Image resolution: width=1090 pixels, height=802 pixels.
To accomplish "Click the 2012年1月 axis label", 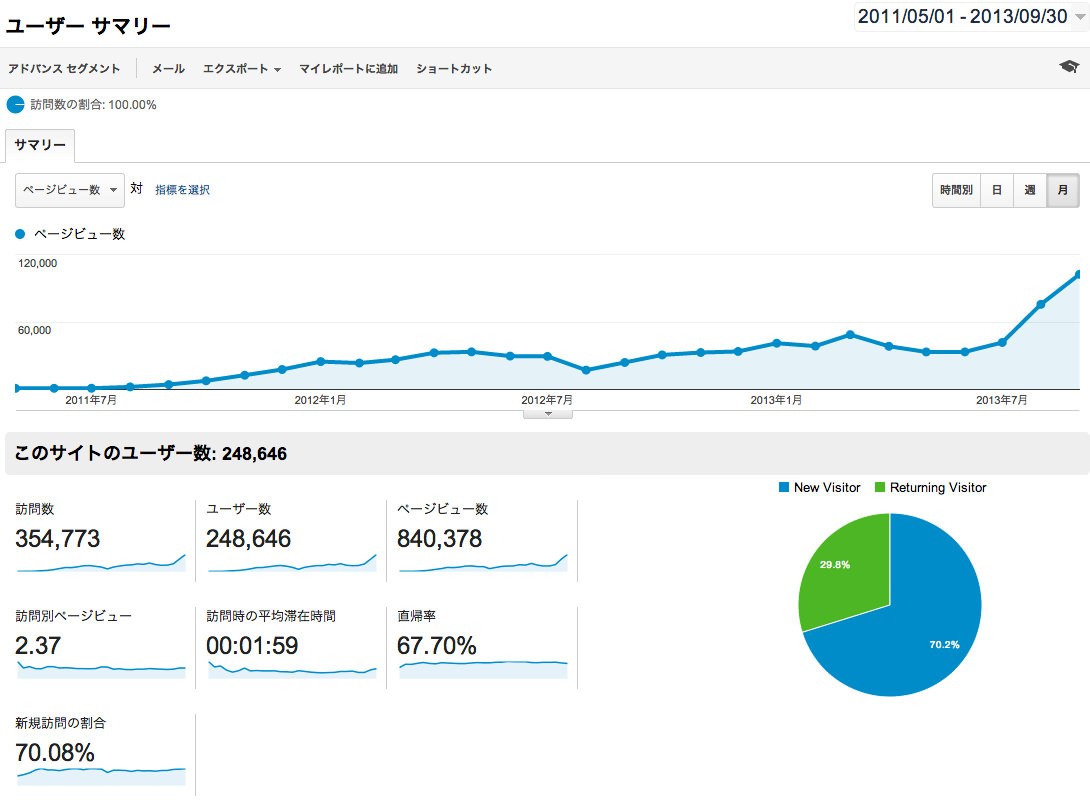I will (x=320, y=400).
